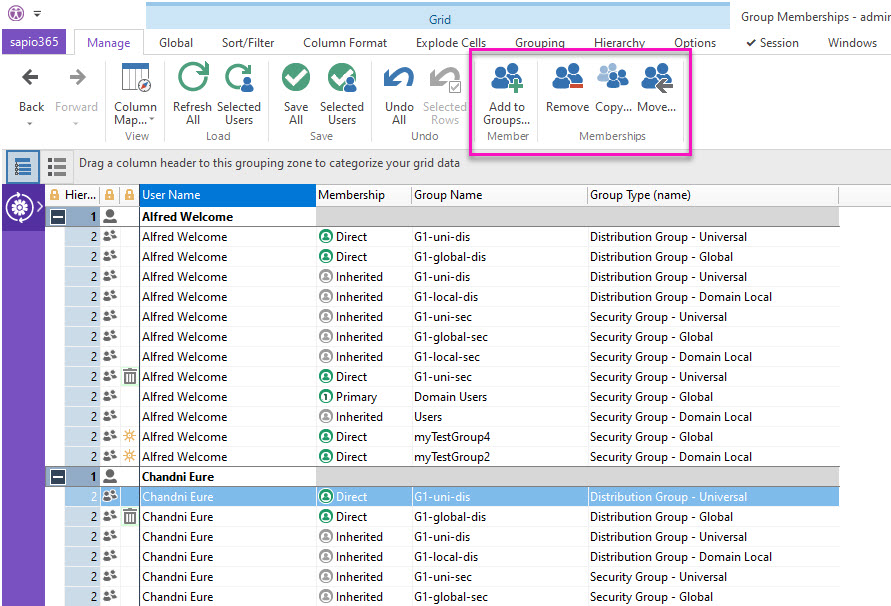Switch to Explode Cells tab
Screen dimensions: 891x606
tap(451, 43)
